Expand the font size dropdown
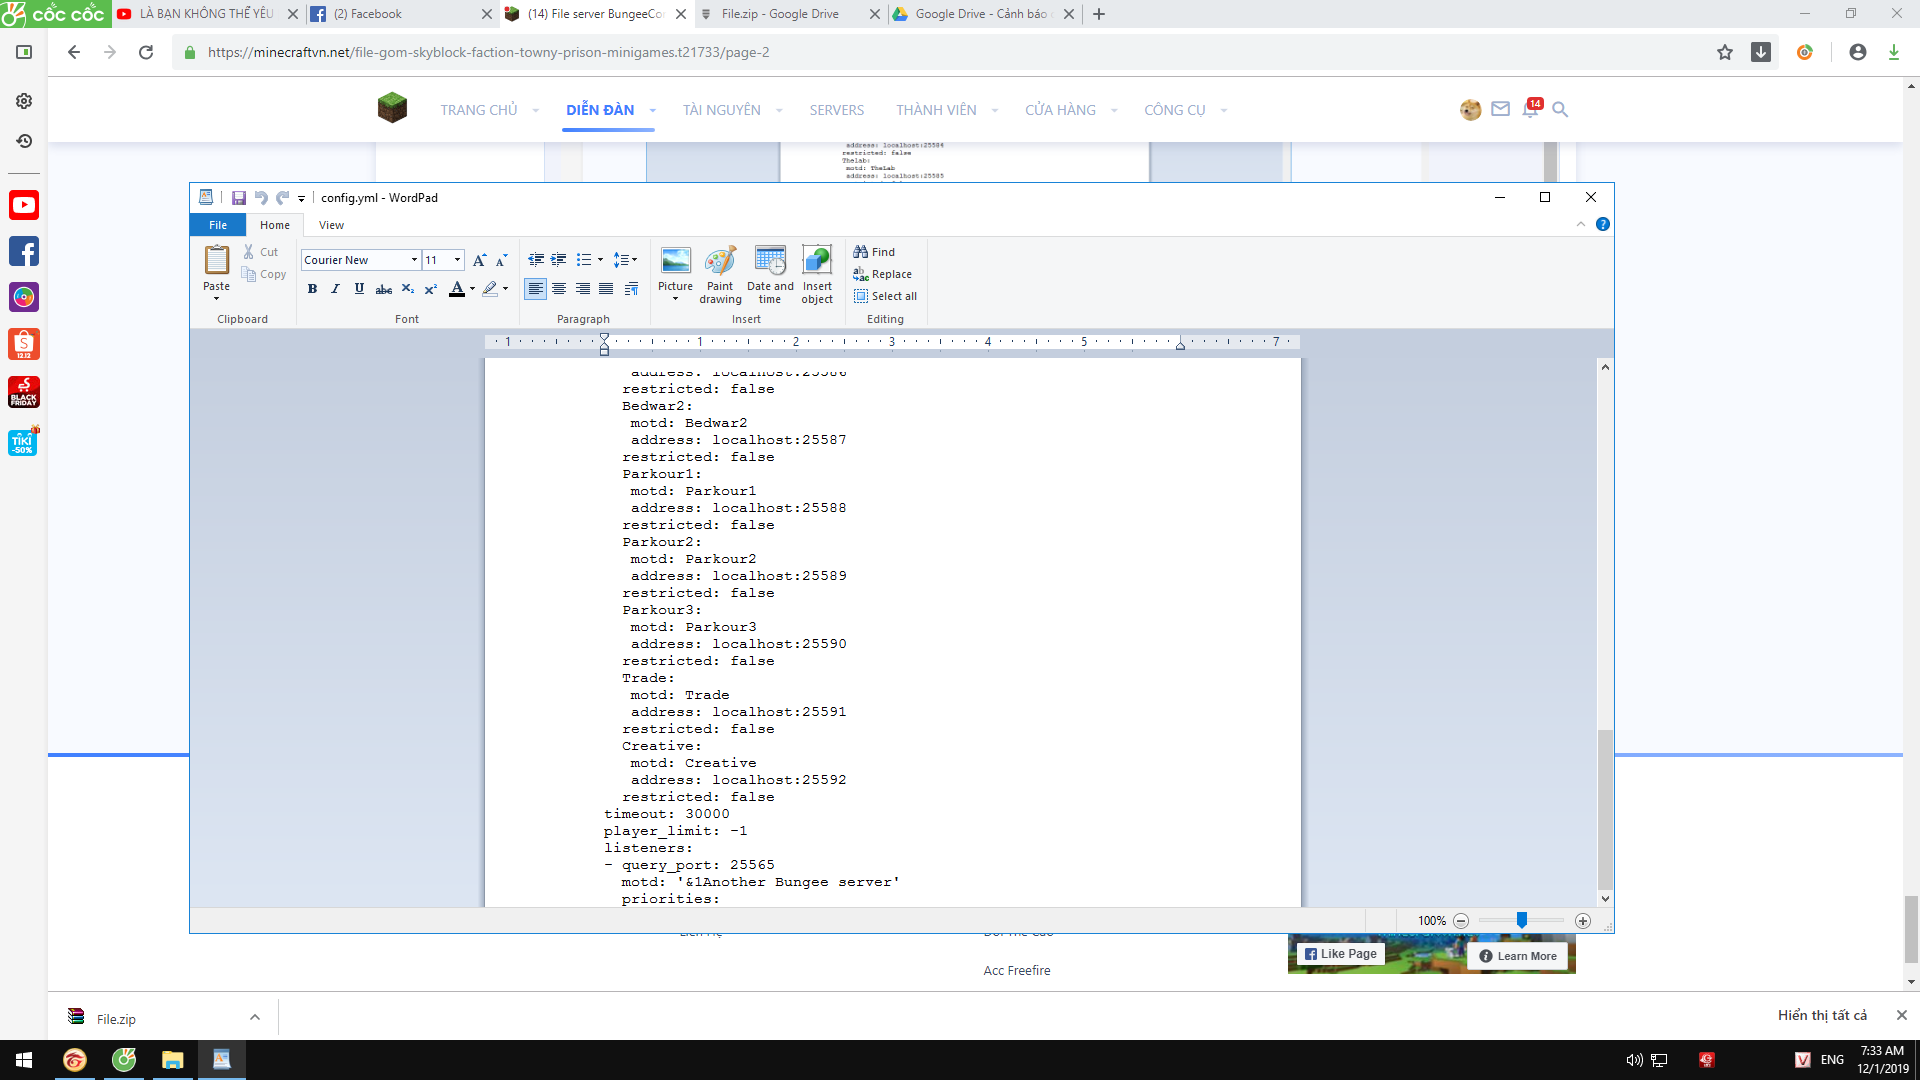The width and height of the screenshot is (1920, 1080). (x=458, y=260)
